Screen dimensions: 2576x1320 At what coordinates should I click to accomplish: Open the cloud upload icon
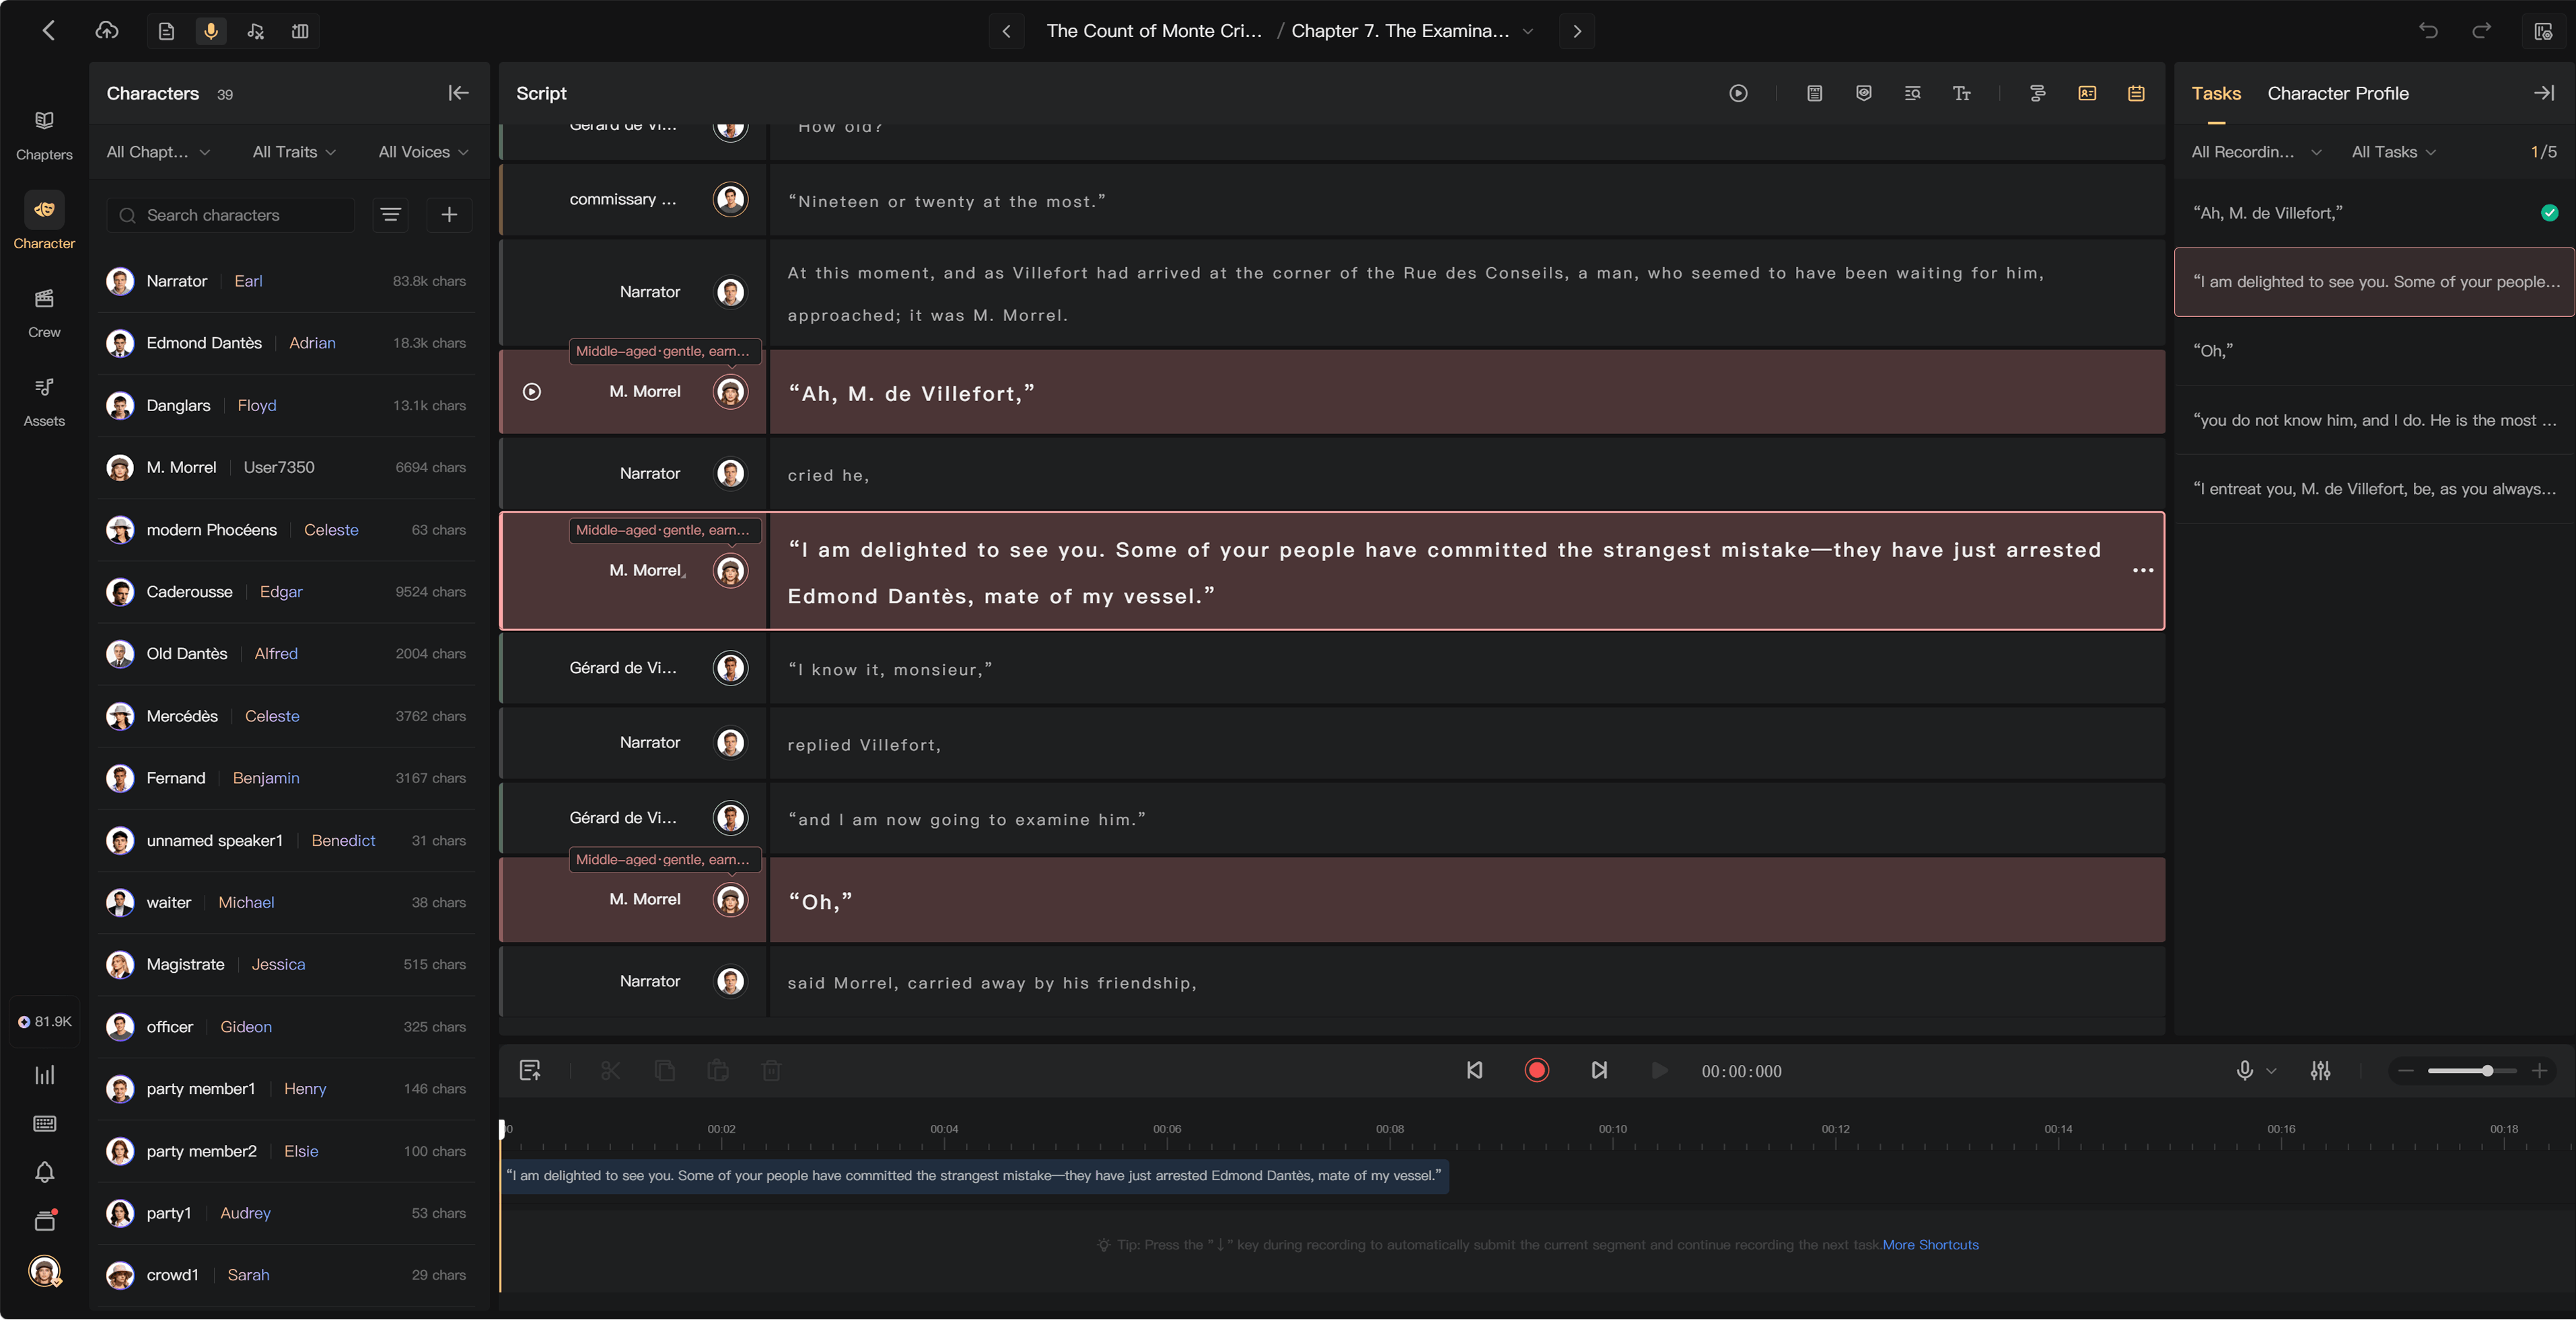coord(107,31)
